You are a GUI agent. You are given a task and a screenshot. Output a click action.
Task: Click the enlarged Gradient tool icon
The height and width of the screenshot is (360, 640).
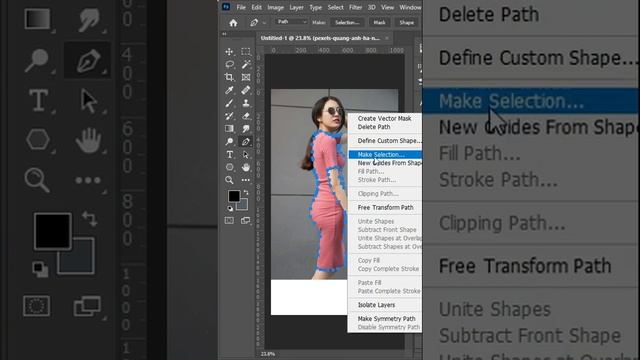pyautogui.click(x=38, y=19)
